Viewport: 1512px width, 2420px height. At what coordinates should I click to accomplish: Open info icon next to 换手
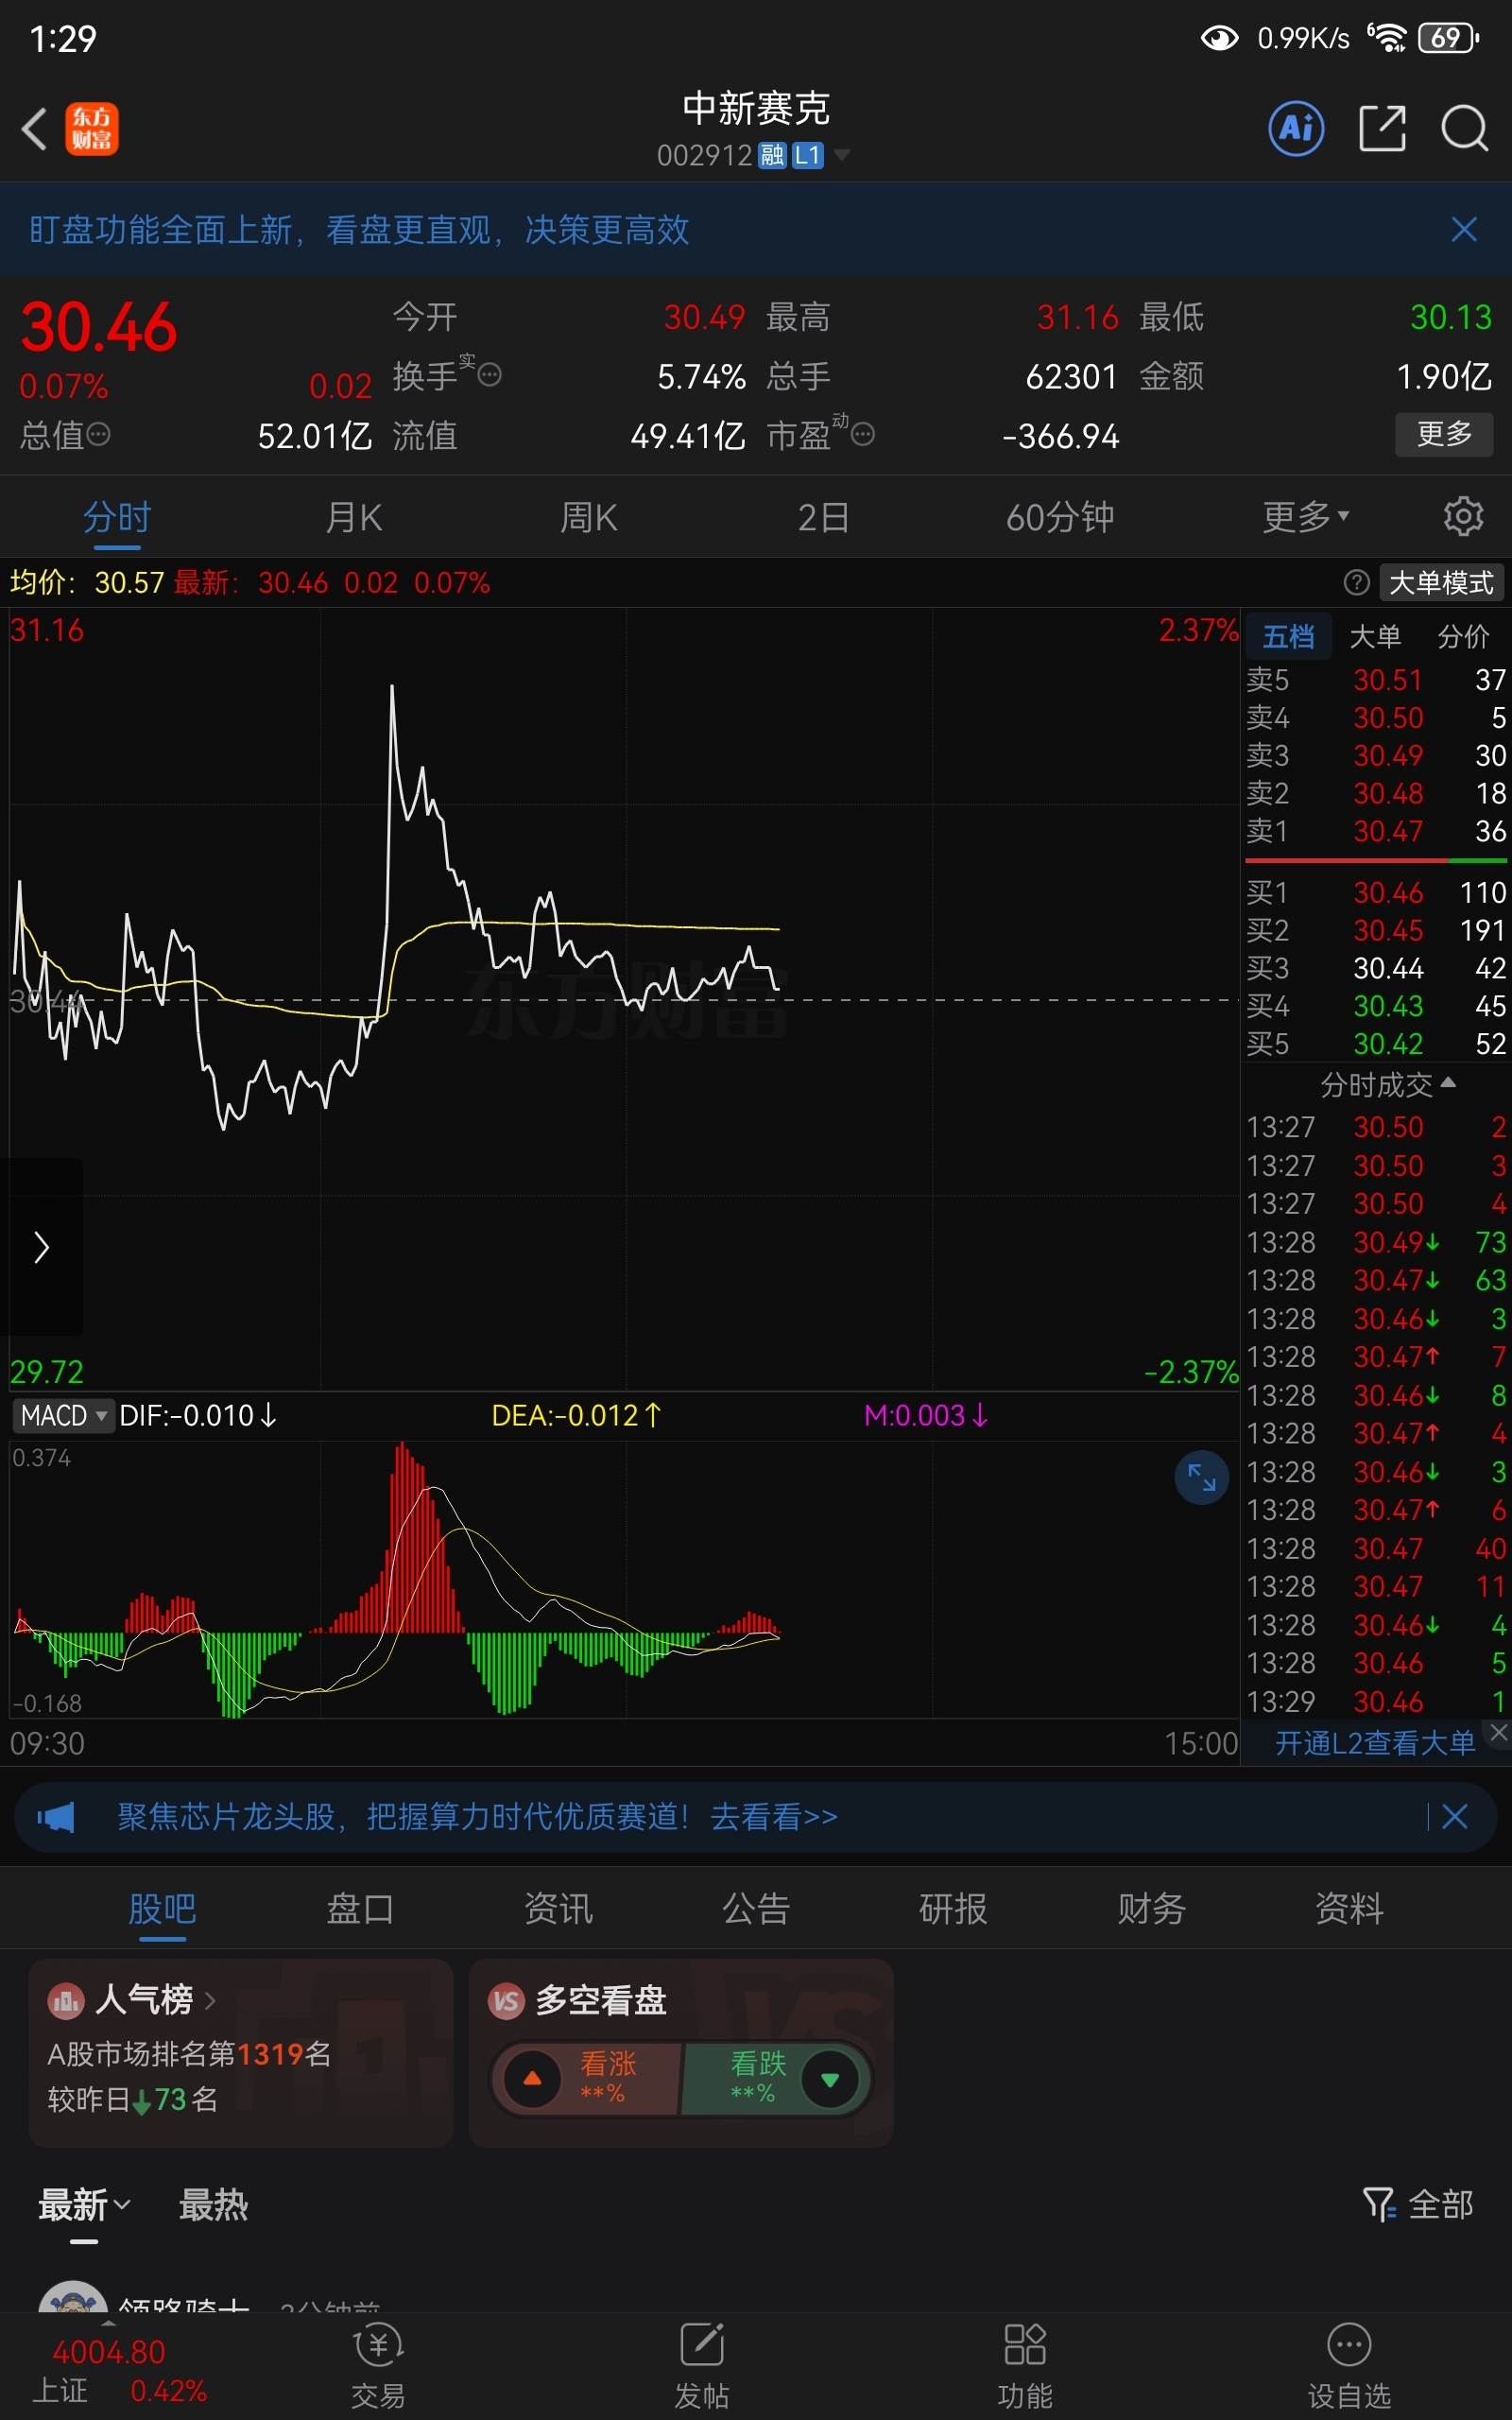click(490, 375)
